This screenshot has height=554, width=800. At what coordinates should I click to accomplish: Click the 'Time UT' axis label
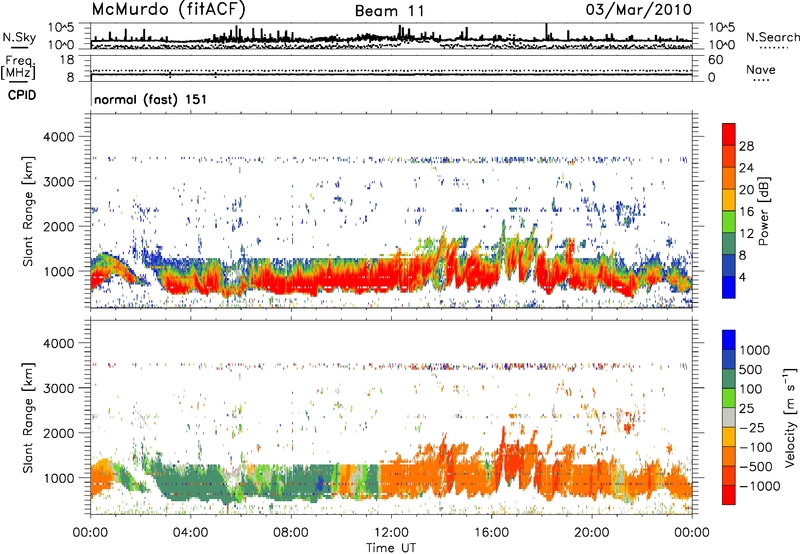(x=391, y=548)
